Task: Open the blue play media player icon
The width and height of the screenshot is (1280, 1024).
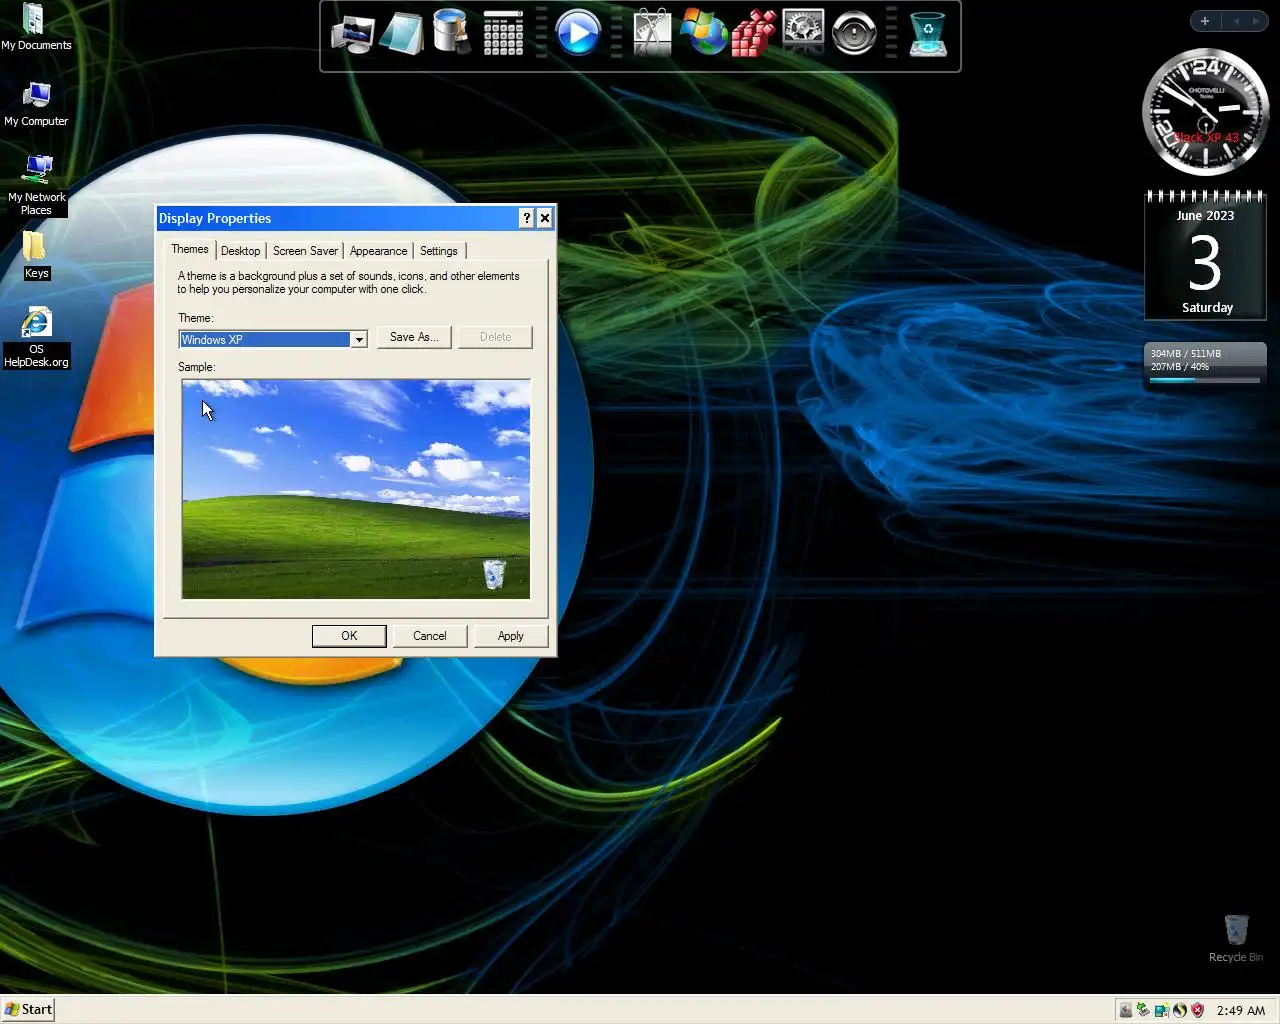Action: coord(578,33)
